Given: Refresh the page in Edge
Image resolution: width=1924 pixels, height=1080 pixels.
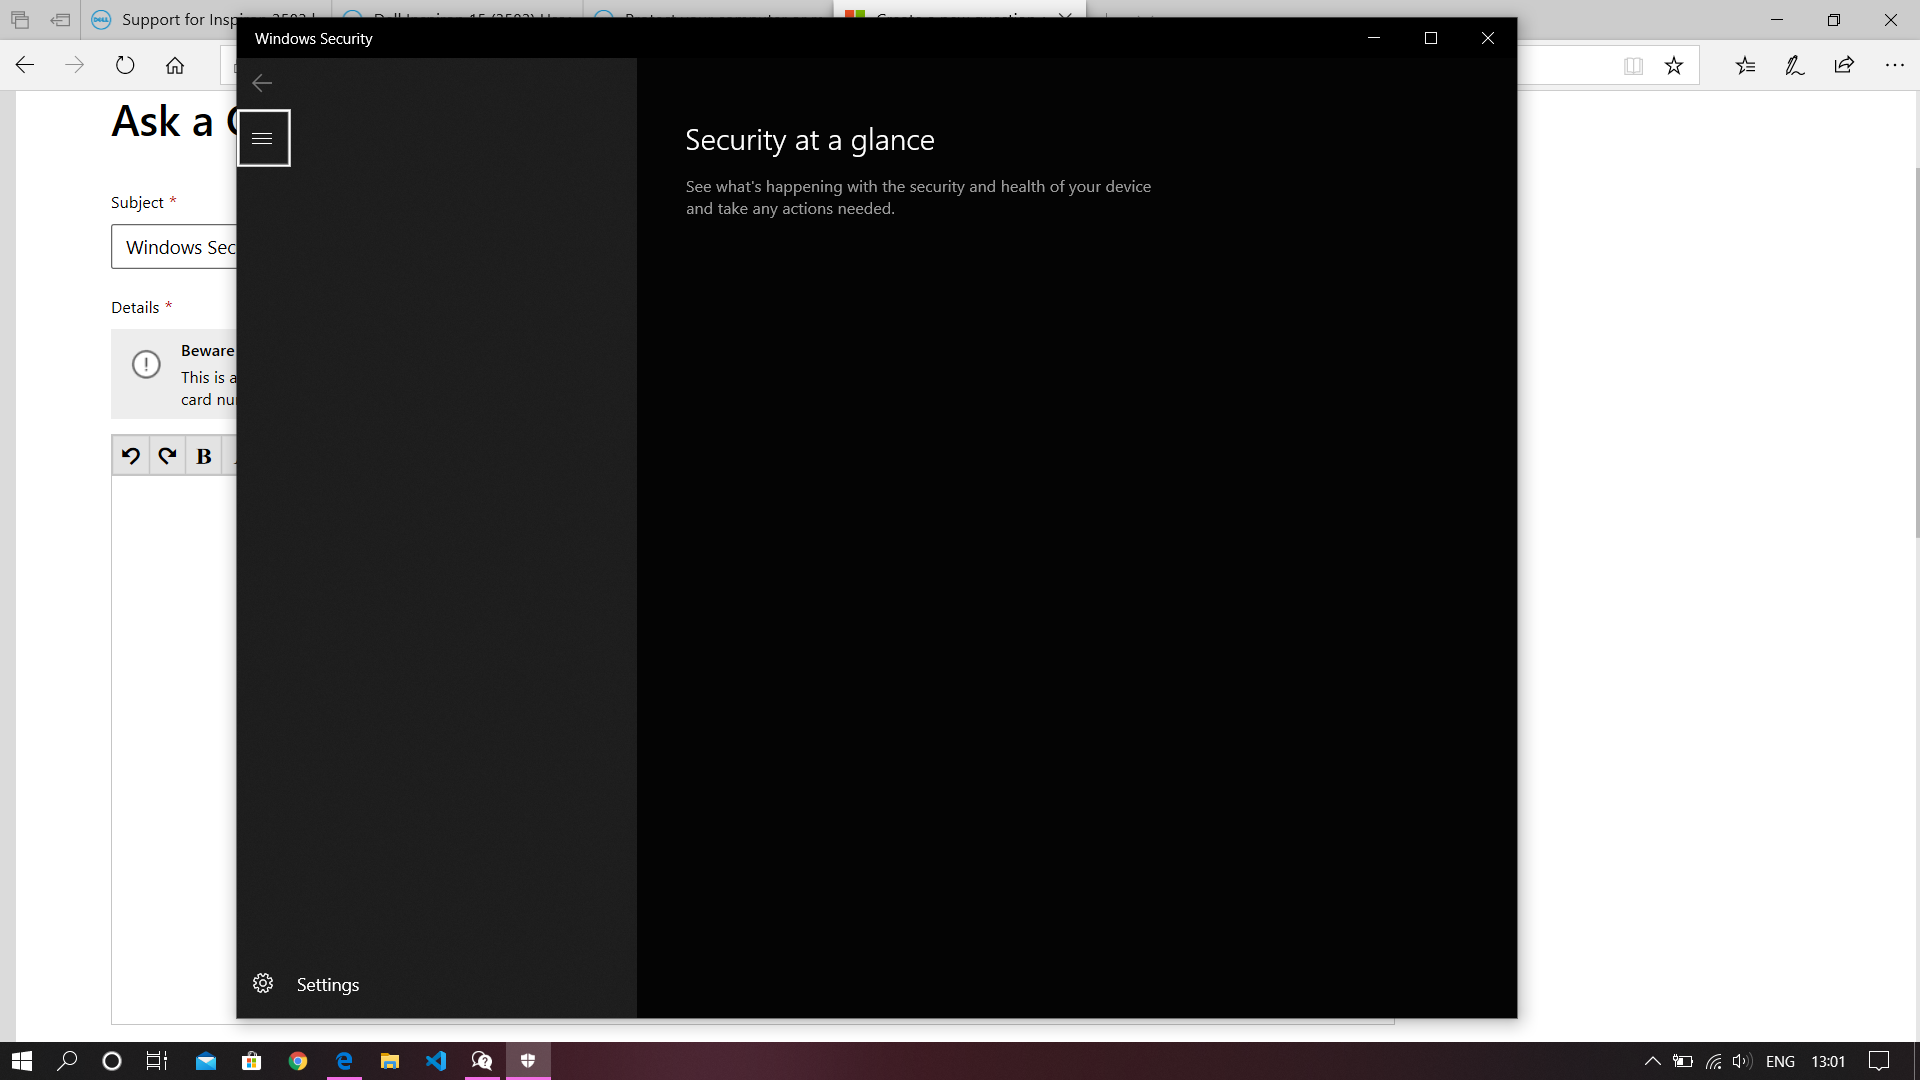Looking at the screenshot, I should pyautogui.click(x=125, y=65).
